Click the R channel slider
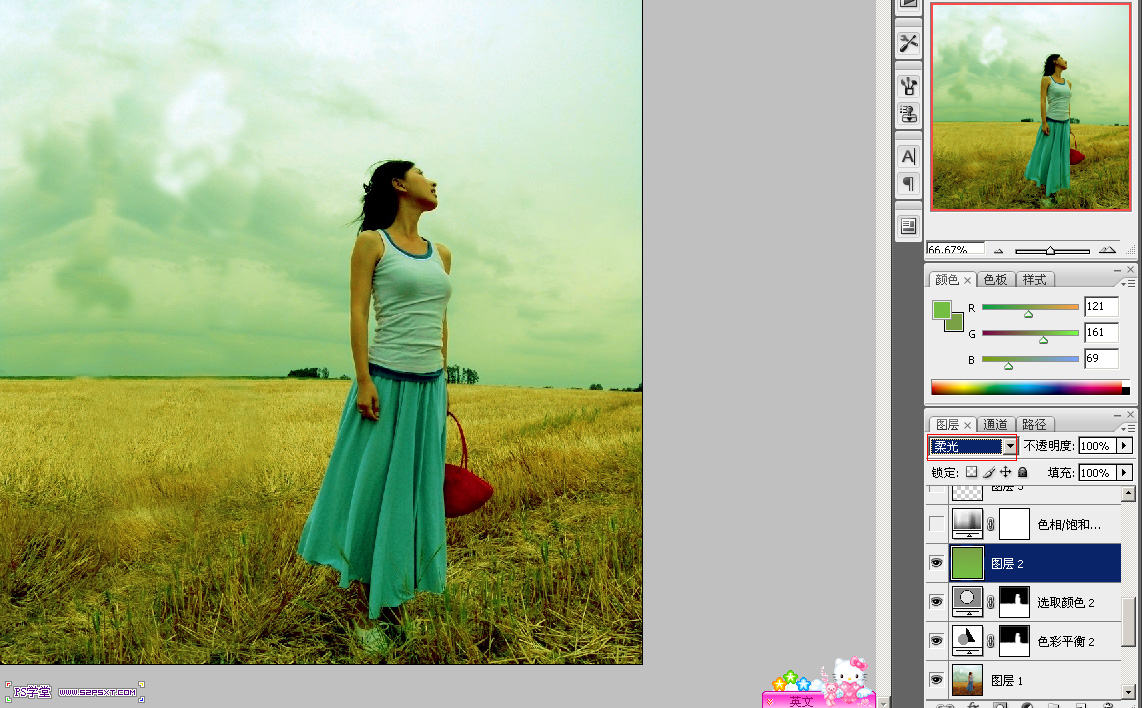Viewport: 1142px width, 708px height. tap(1030, 307)
